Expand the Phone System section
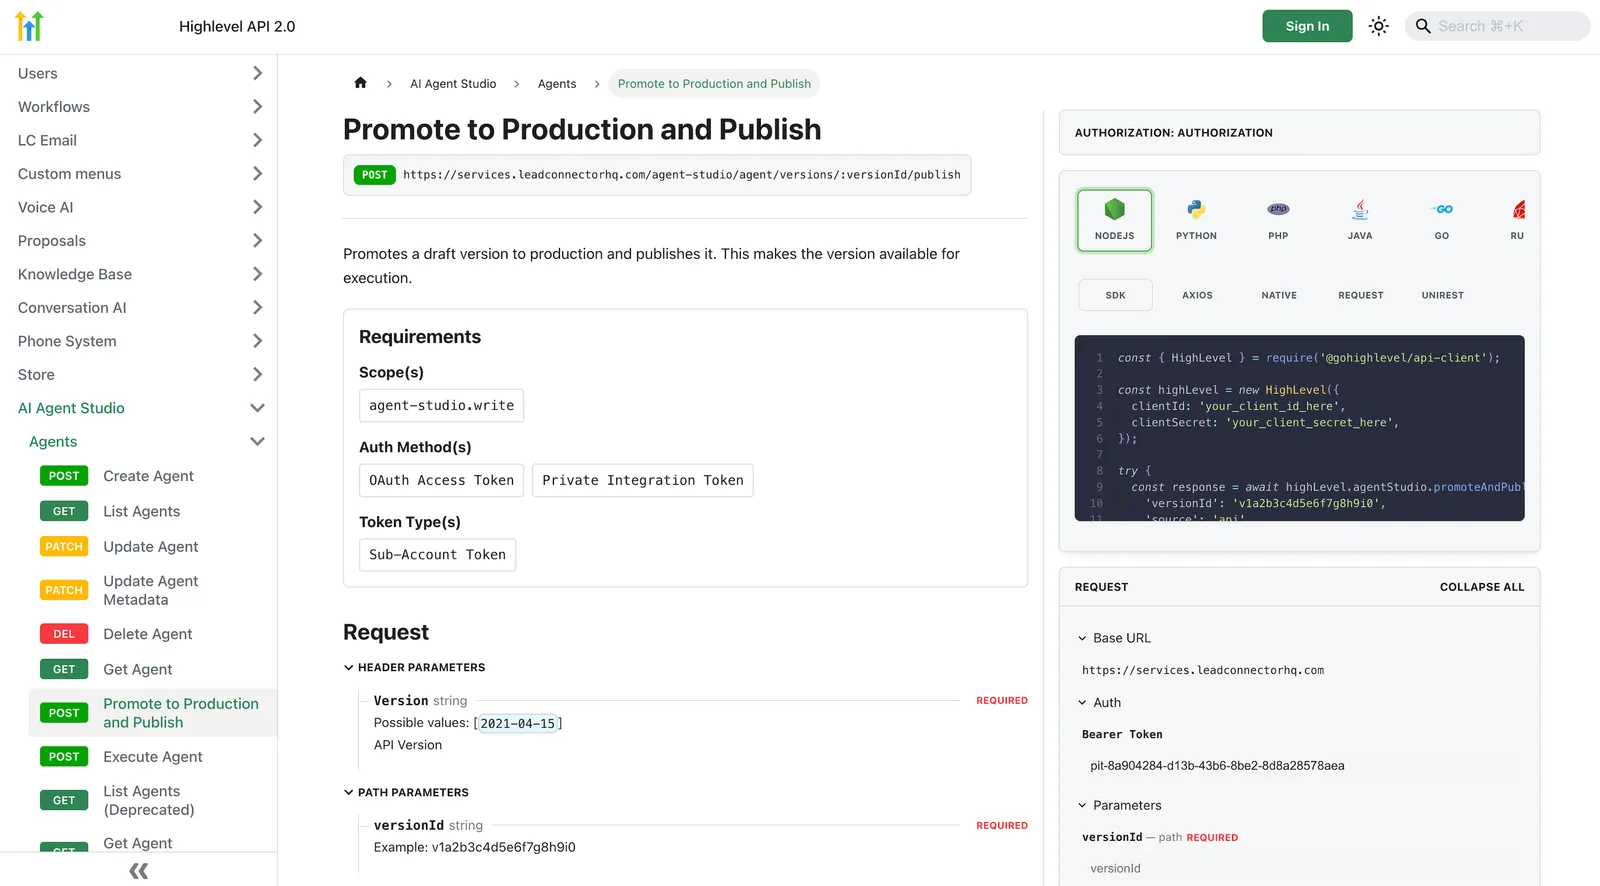Image resolution: width=1600 pixels, height=886 pixels. [x=257, y=341]
